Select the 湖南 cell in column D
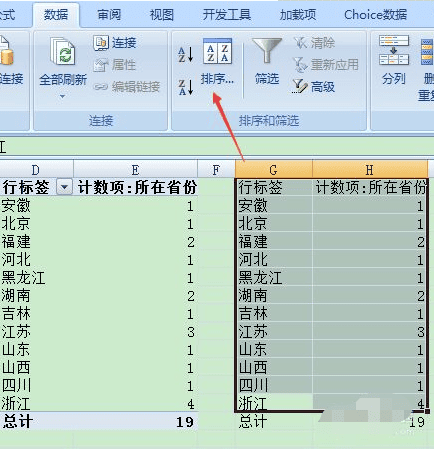This screenshot has height=449, width=434. click(37, 295)
